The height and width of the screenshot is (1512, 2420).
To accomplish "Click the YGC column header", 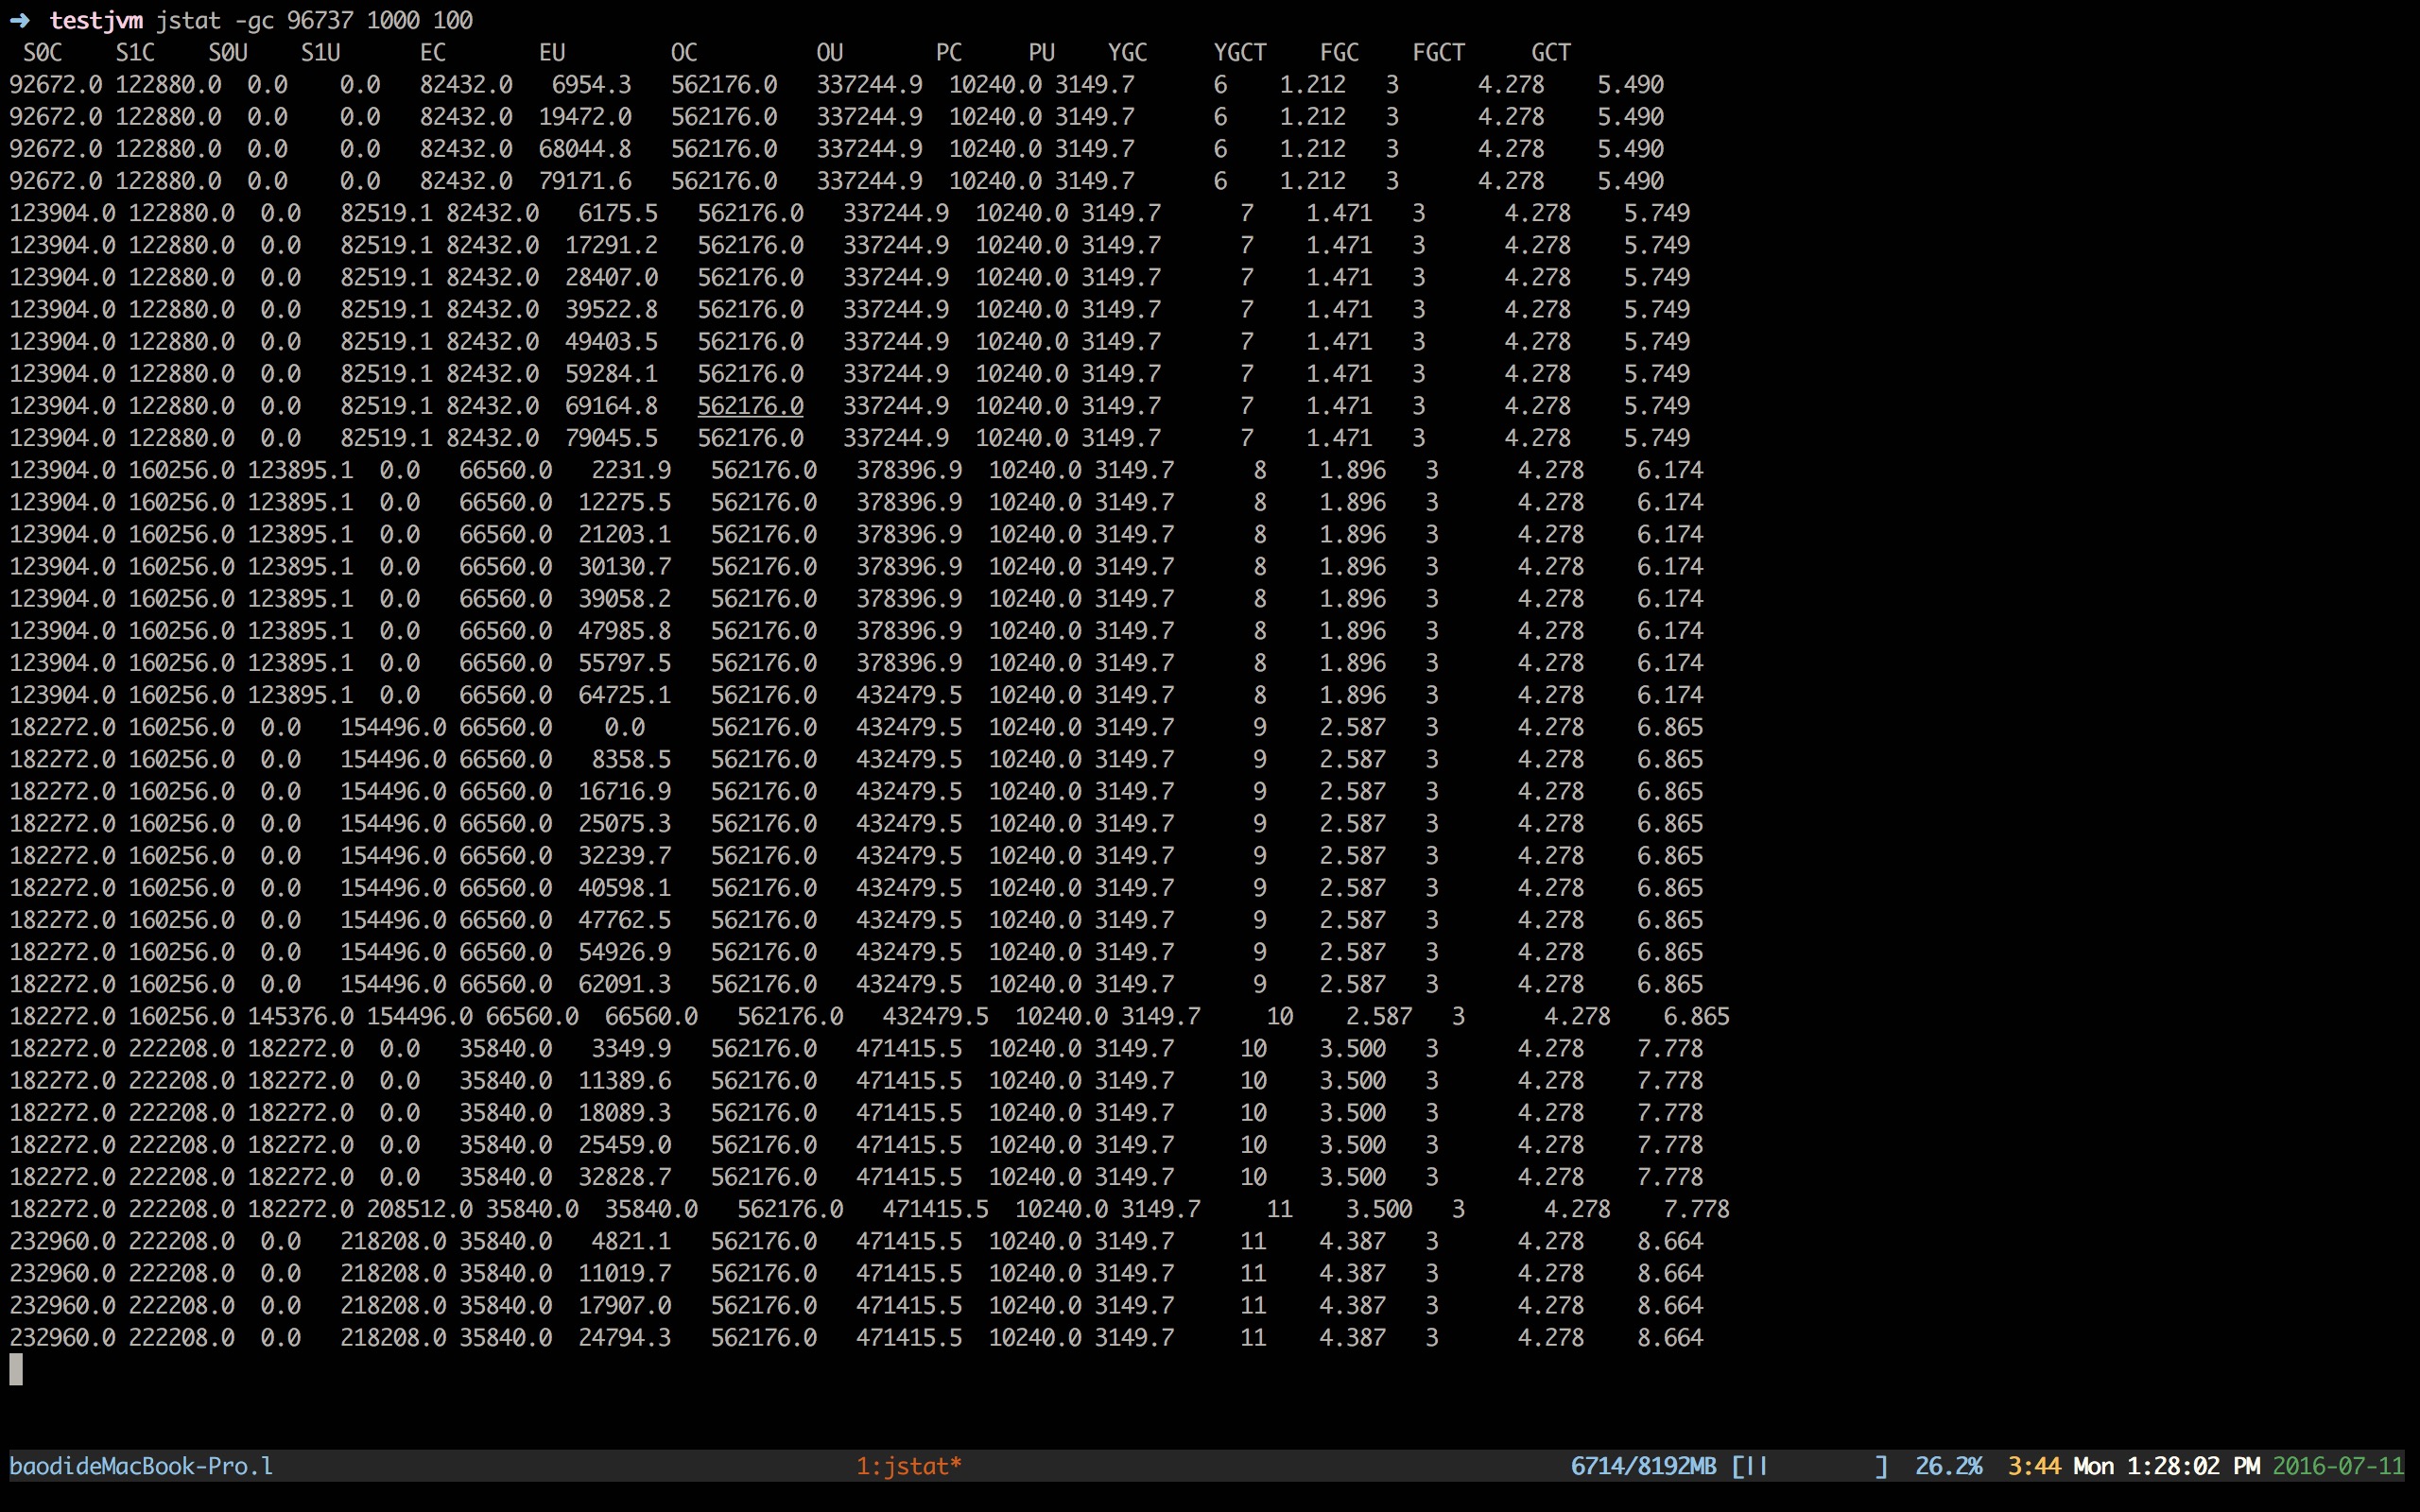I will point(1128,52).
